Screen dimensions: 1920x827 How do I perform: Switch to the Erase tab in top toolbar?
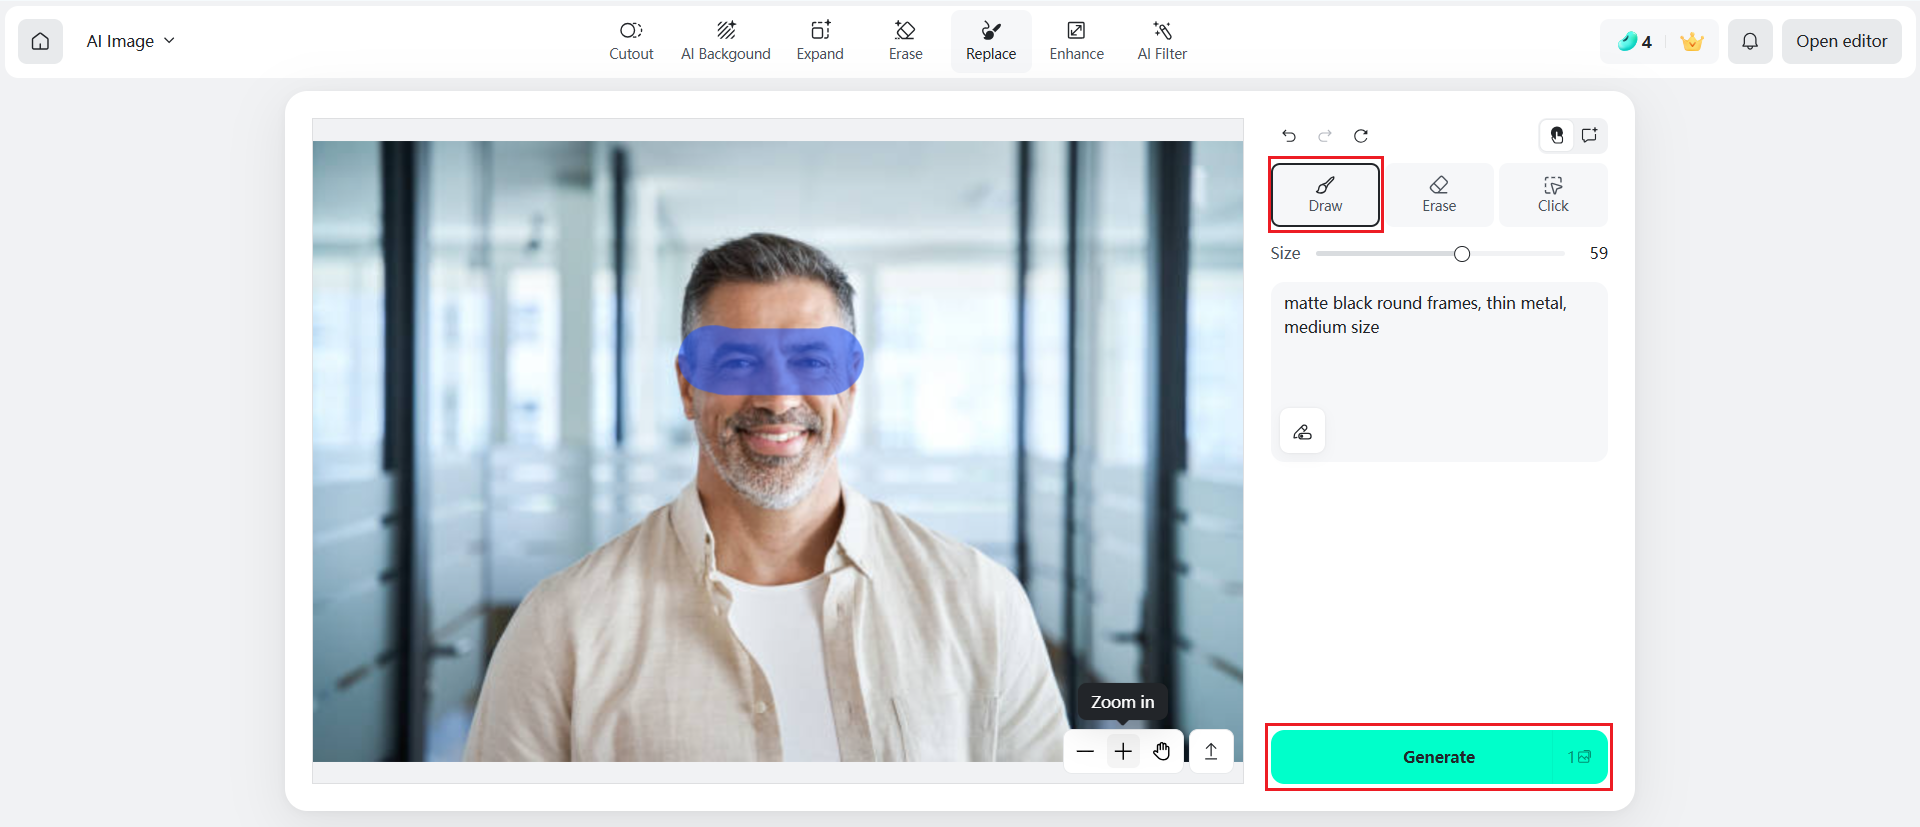[905, 41]
